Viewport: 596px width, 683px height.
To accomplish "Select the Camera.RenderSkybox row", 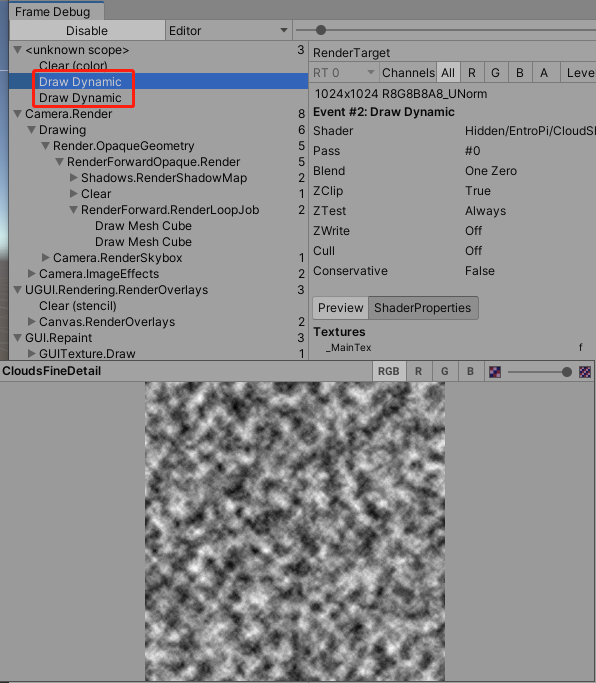I will [x=159, y=258].
